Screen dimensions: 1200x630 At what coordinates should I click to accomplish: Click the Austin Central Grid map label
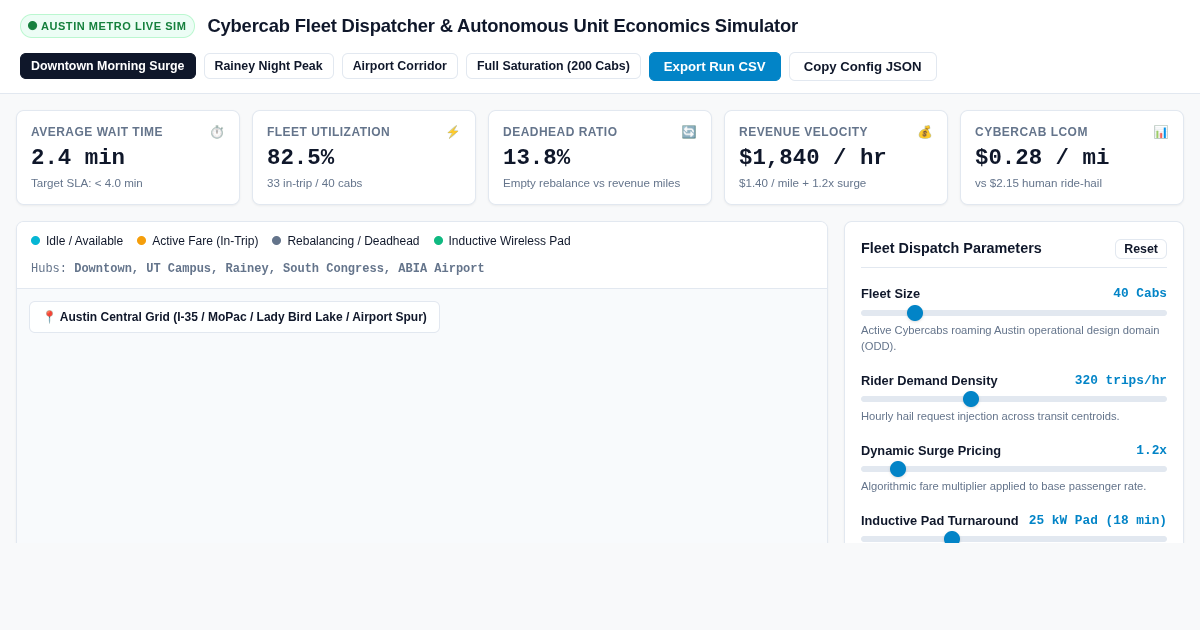pyautogui.click(x=235, y=317)
